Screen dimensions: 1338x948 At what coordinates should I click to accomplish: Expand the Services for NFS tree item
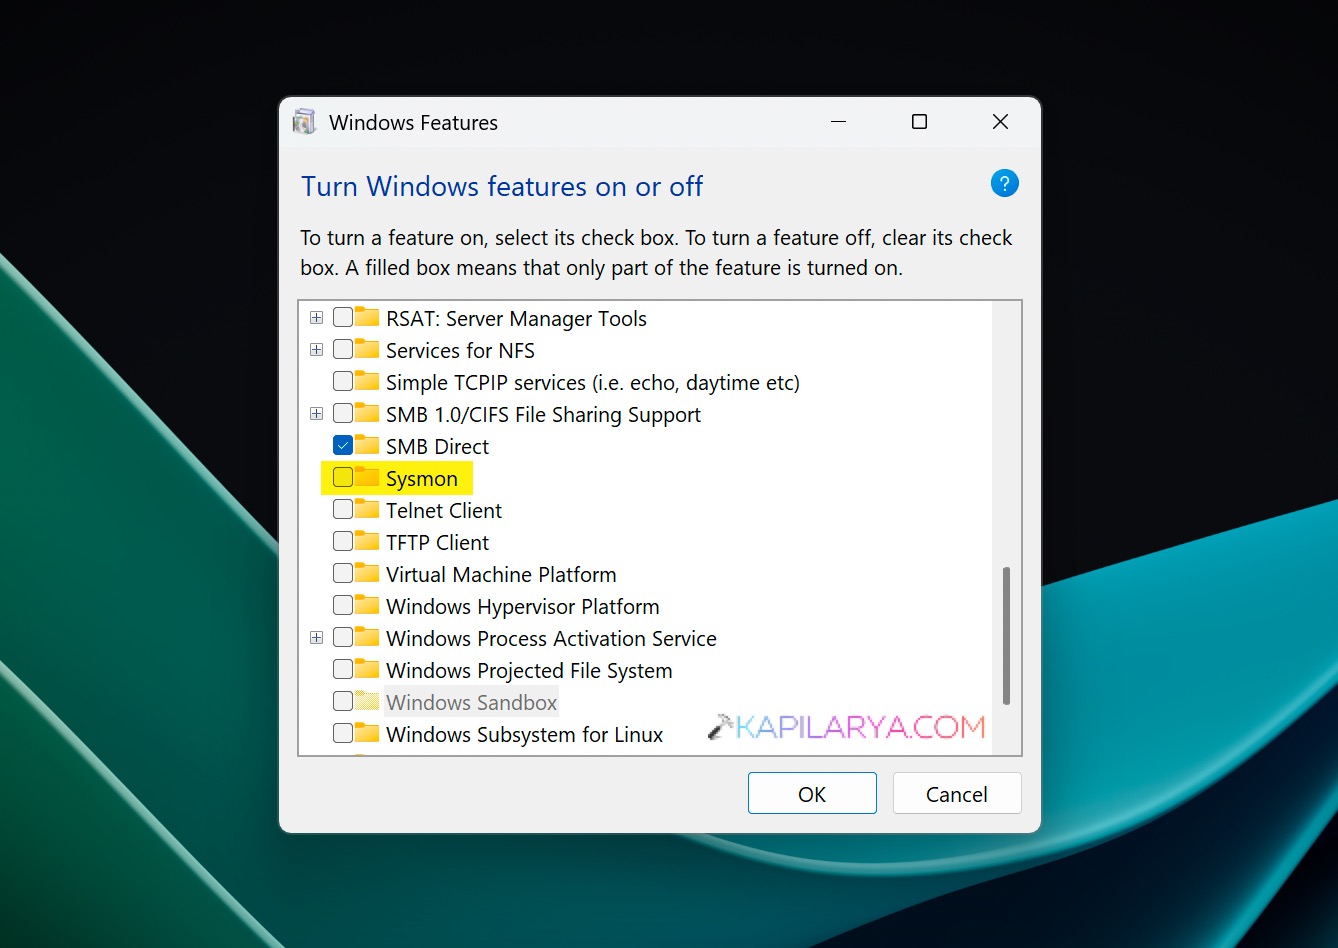point(316,349)
